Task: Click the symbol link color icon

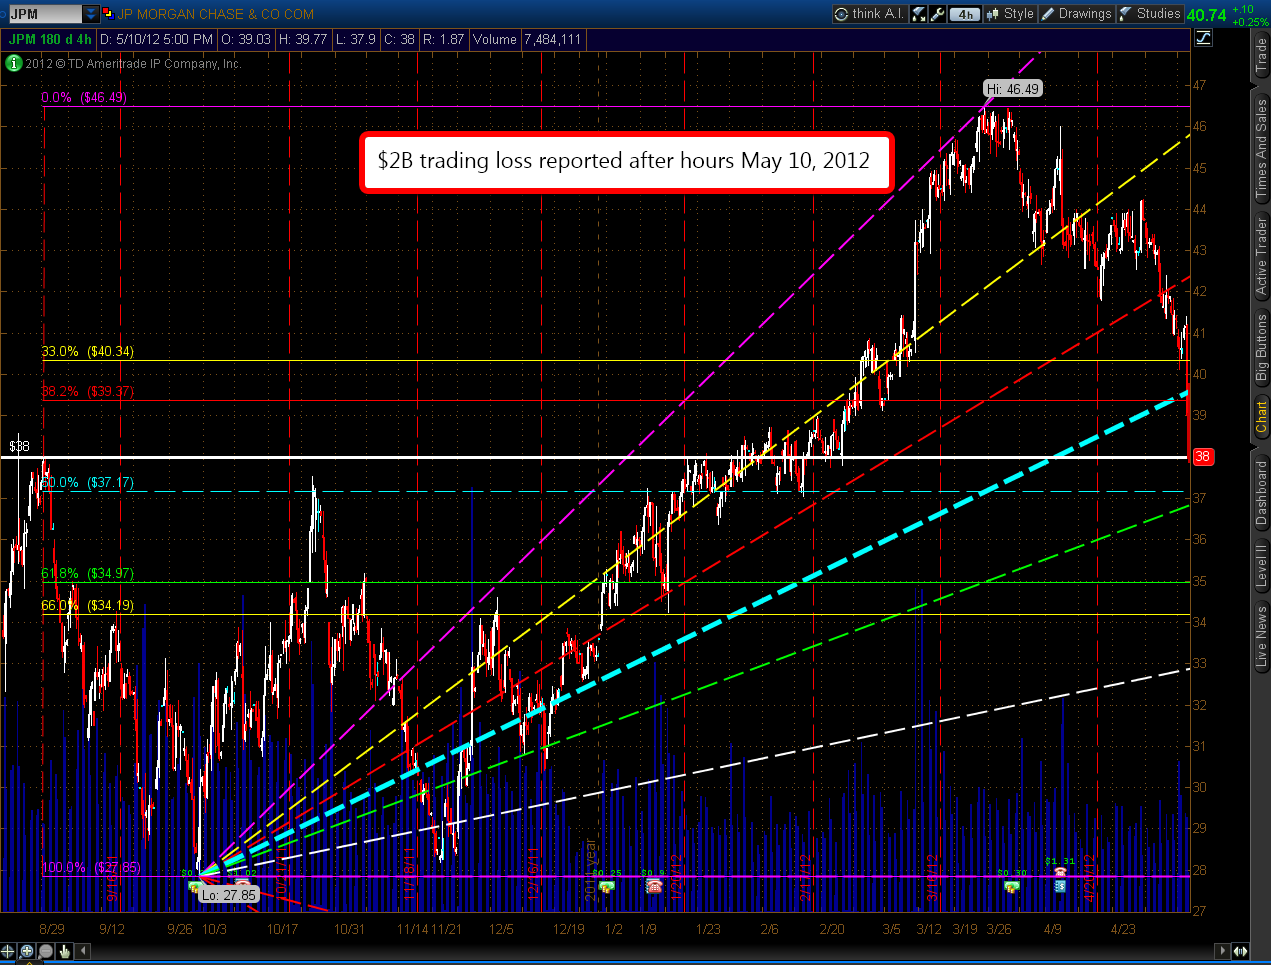Action: (107, 14)
